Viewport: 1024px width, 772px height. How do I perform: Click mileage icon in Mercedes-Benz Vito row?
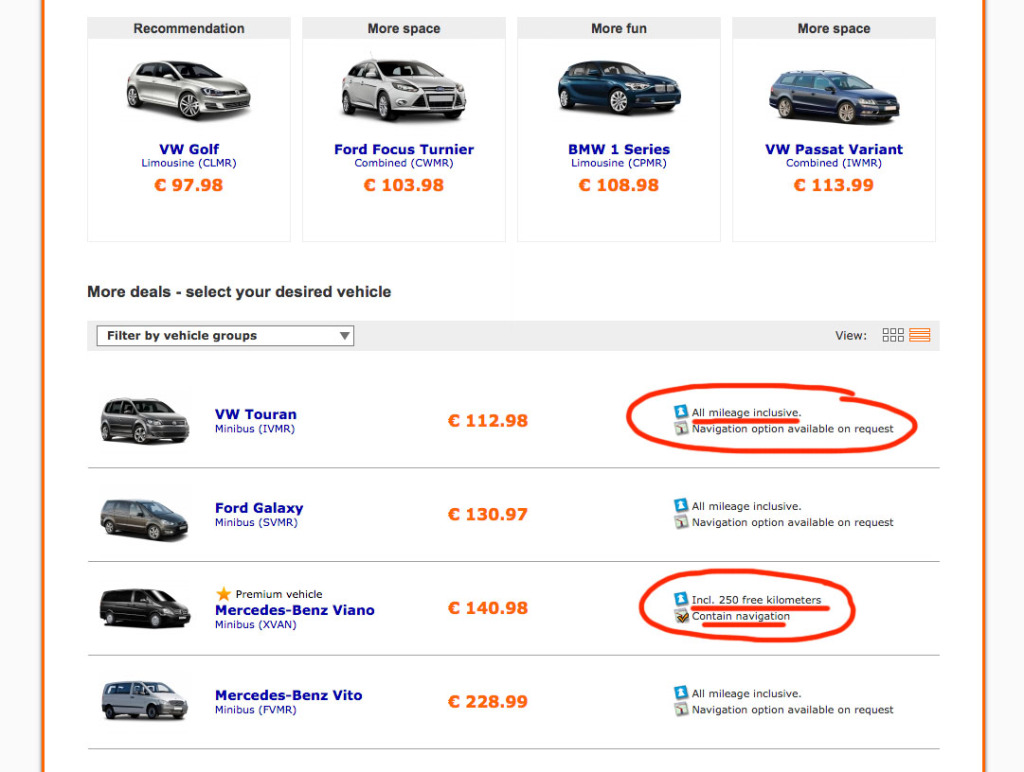click(681, 693)
